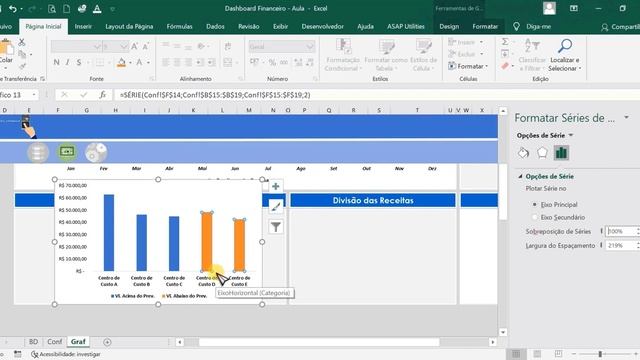Viewport: 640px width, 360px height.
Task: Toggle italic with the I button
Action: [x=67, y=62]
